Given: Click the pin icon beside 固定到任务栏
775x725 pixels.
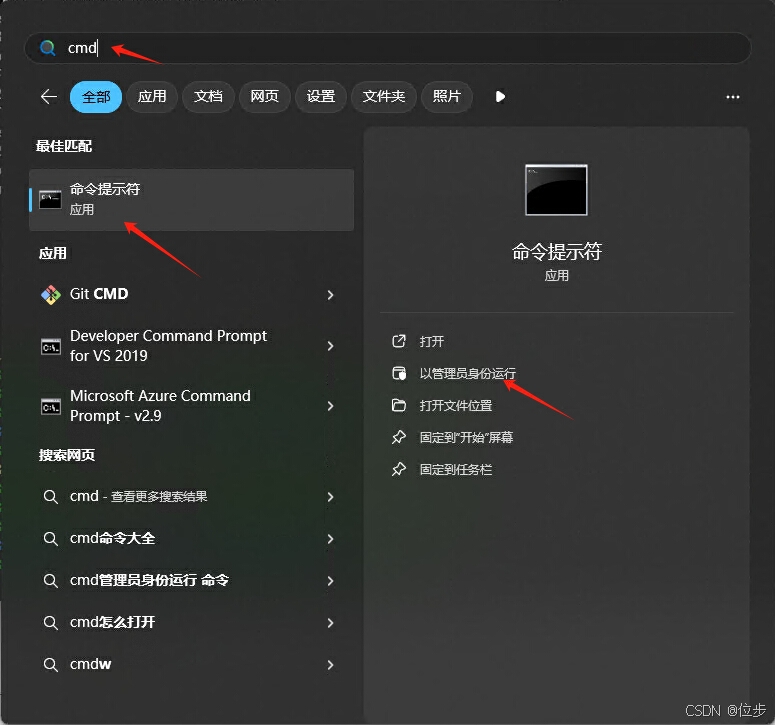Looking at the screenshot, I should 399,469.
